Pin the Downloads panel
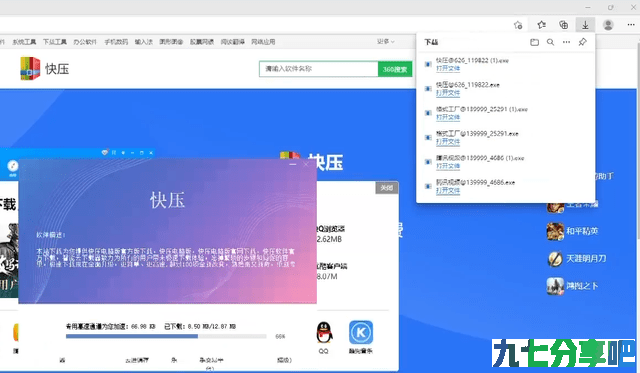The width and height of the screenshot is (640, 373). [582, 42]
